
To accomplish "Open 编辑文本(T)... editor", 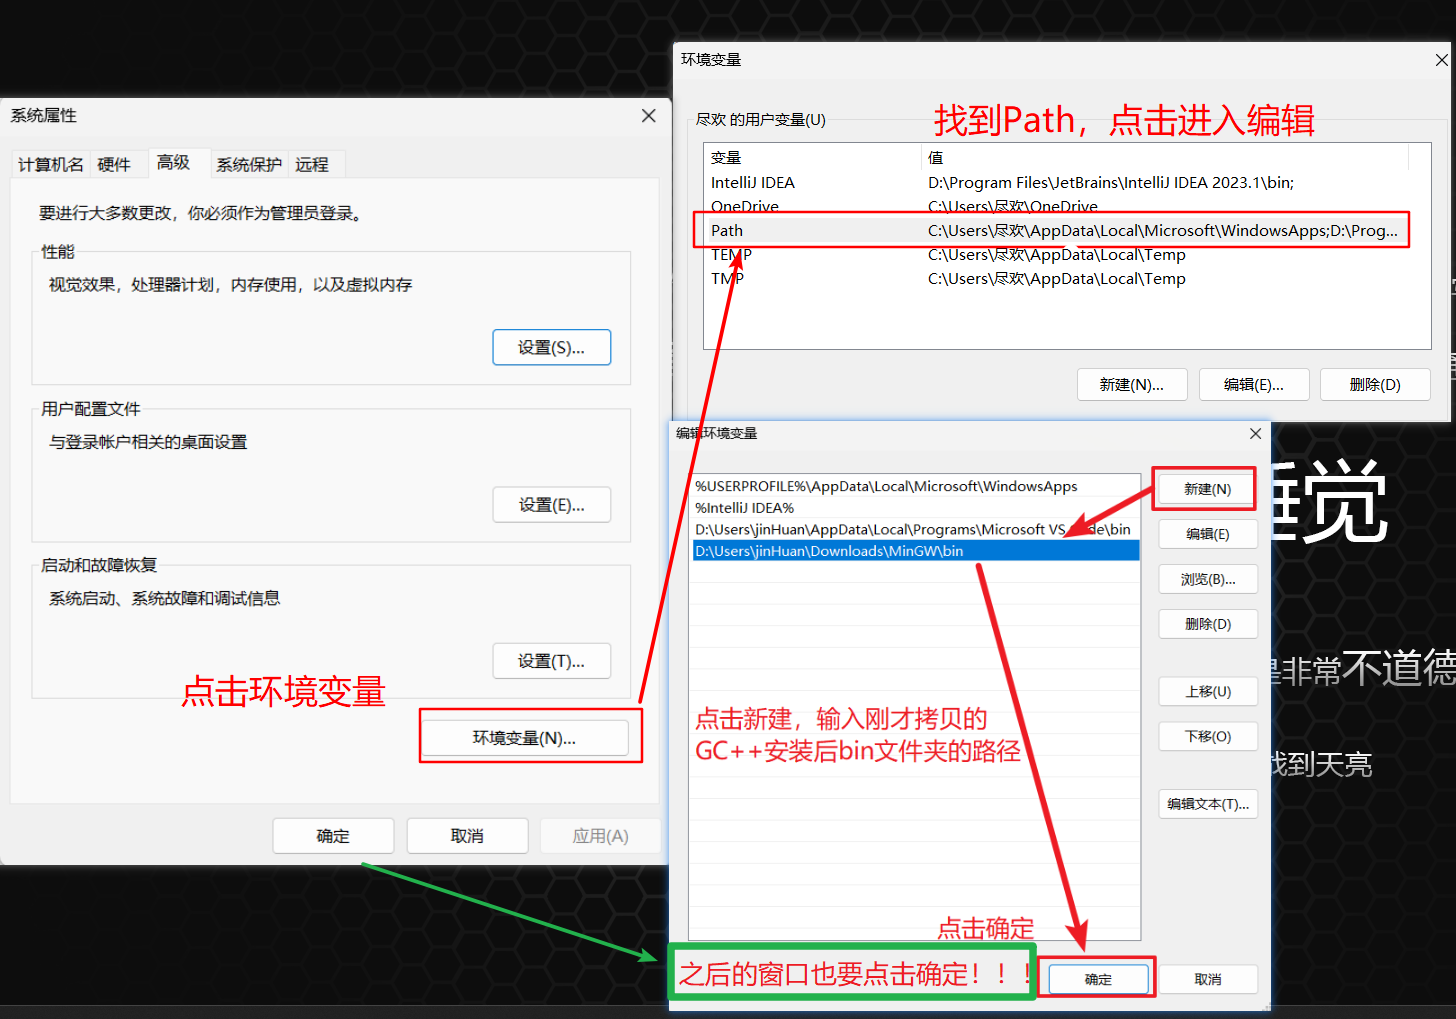I will click(1207, 804).
